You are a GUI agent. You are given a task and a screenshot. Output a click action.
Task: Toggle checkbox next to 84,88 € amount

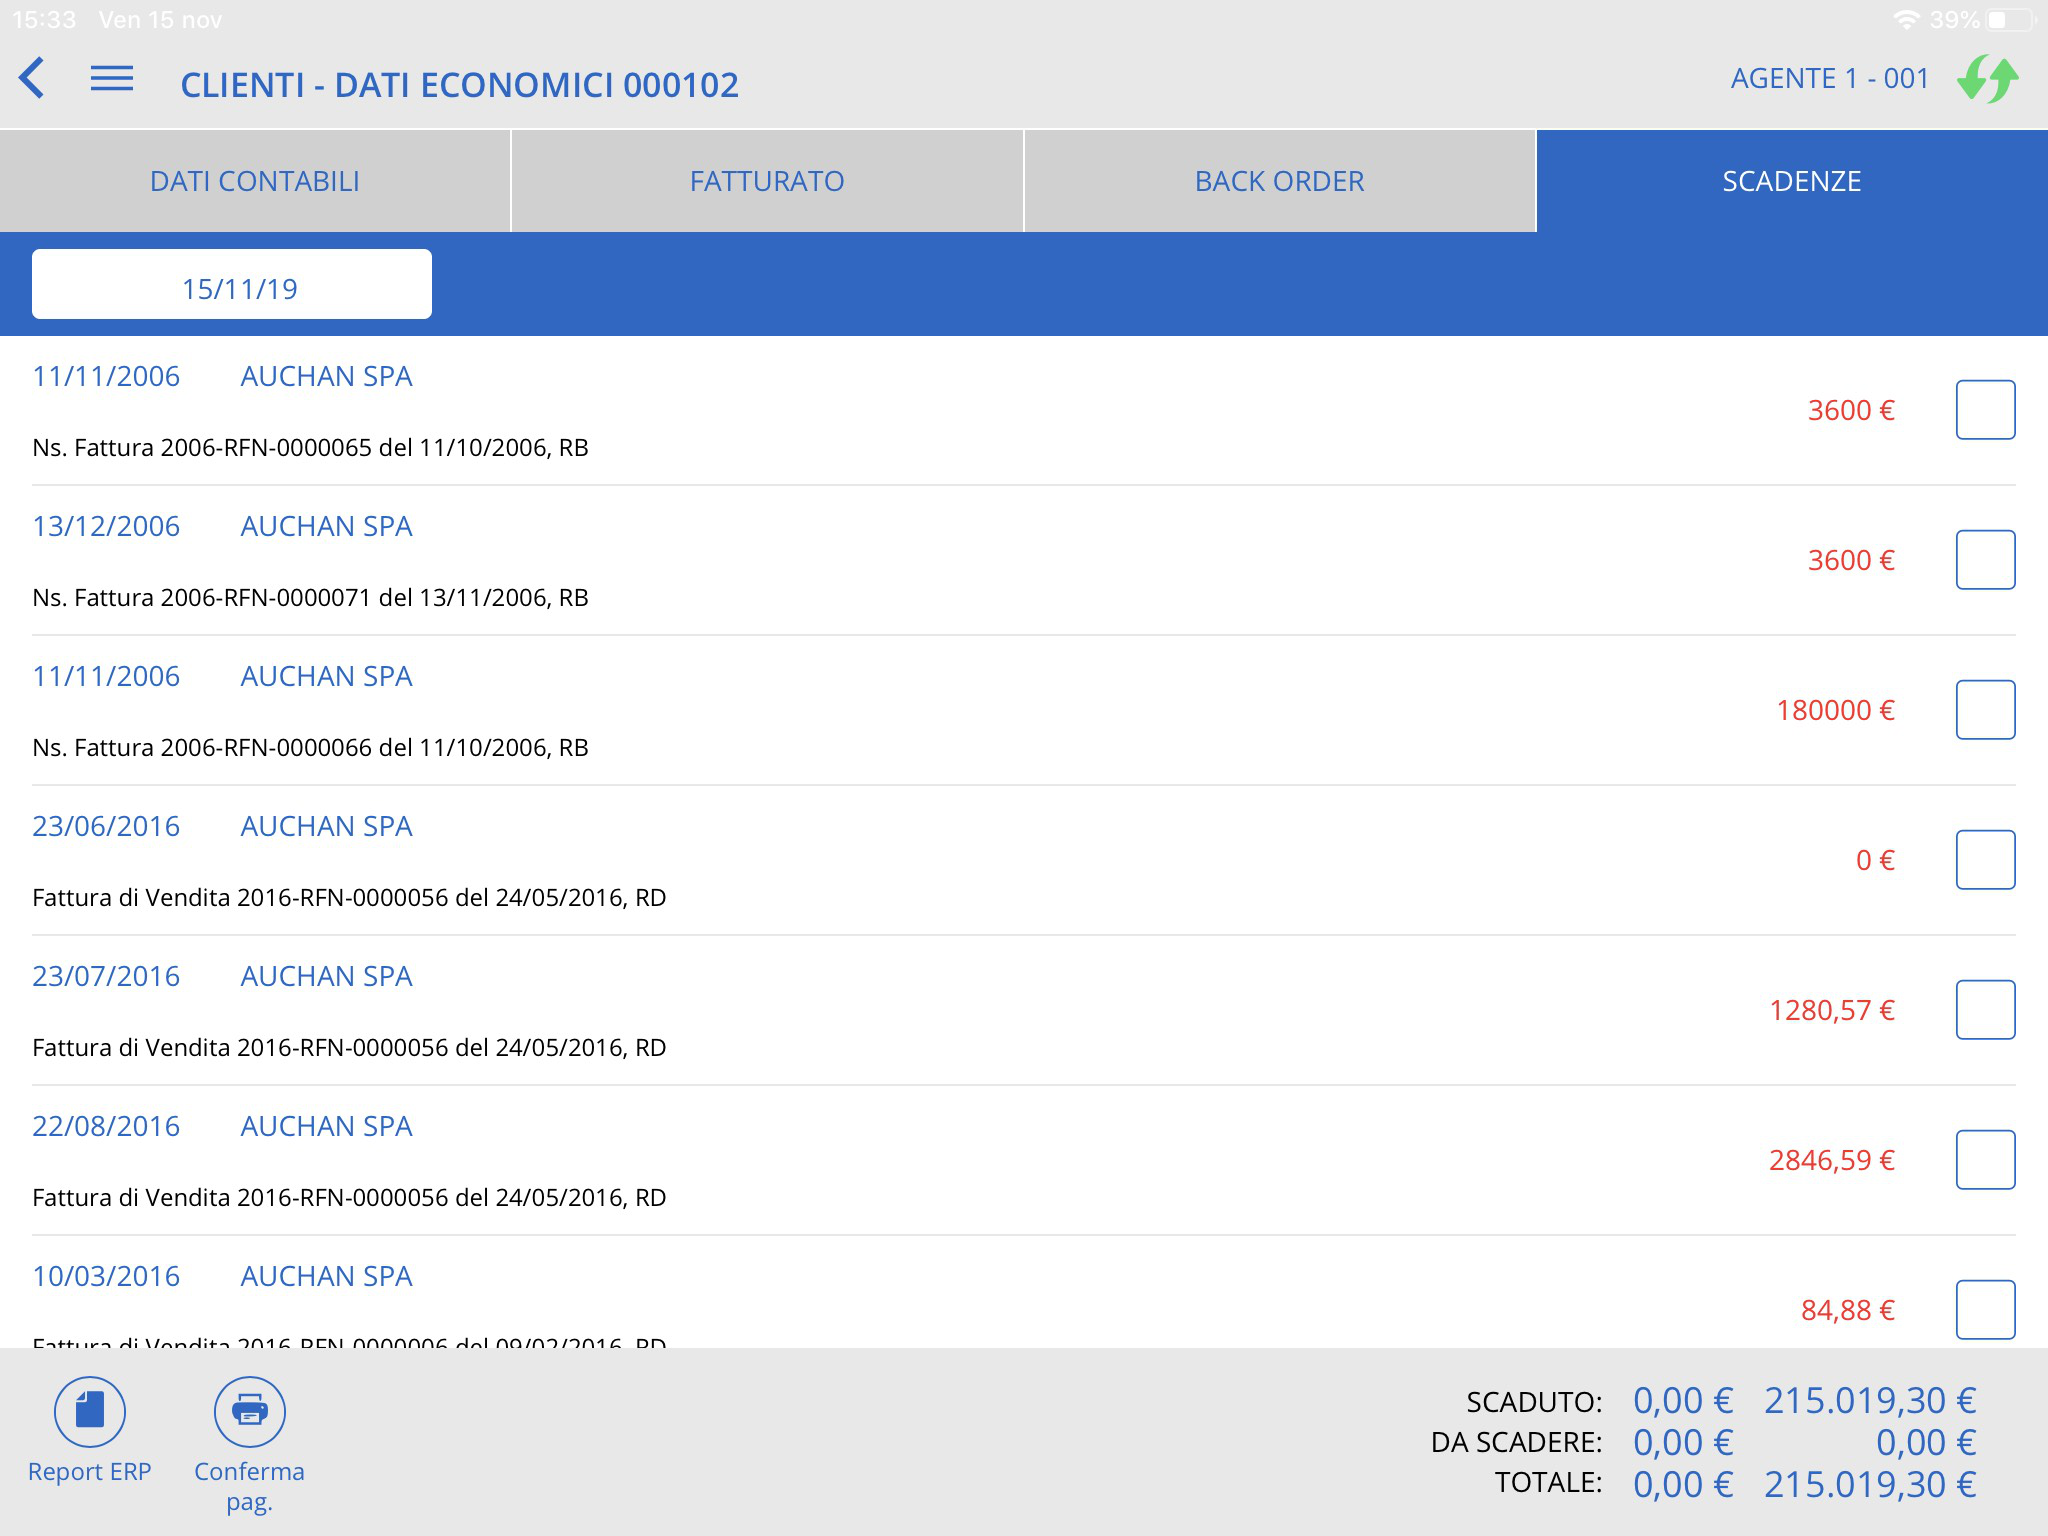[1985, 1309]
